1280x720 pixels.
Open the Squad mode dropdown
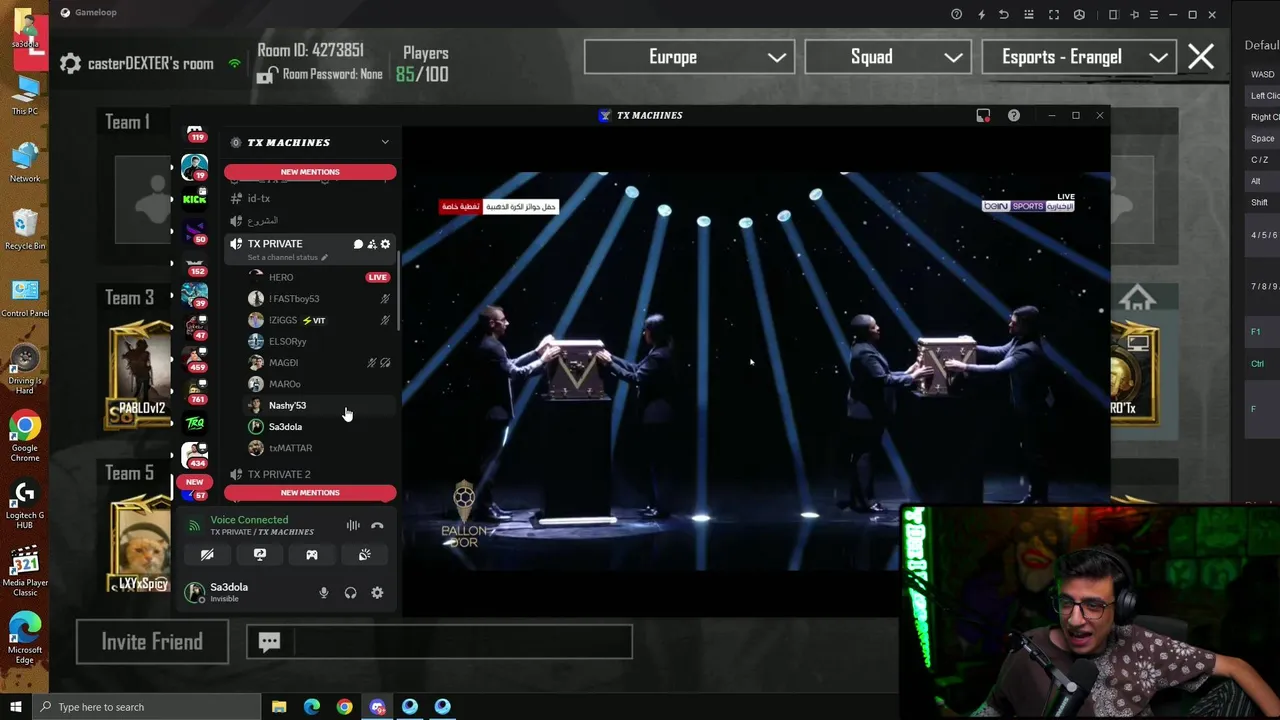[x=887, y=57]
